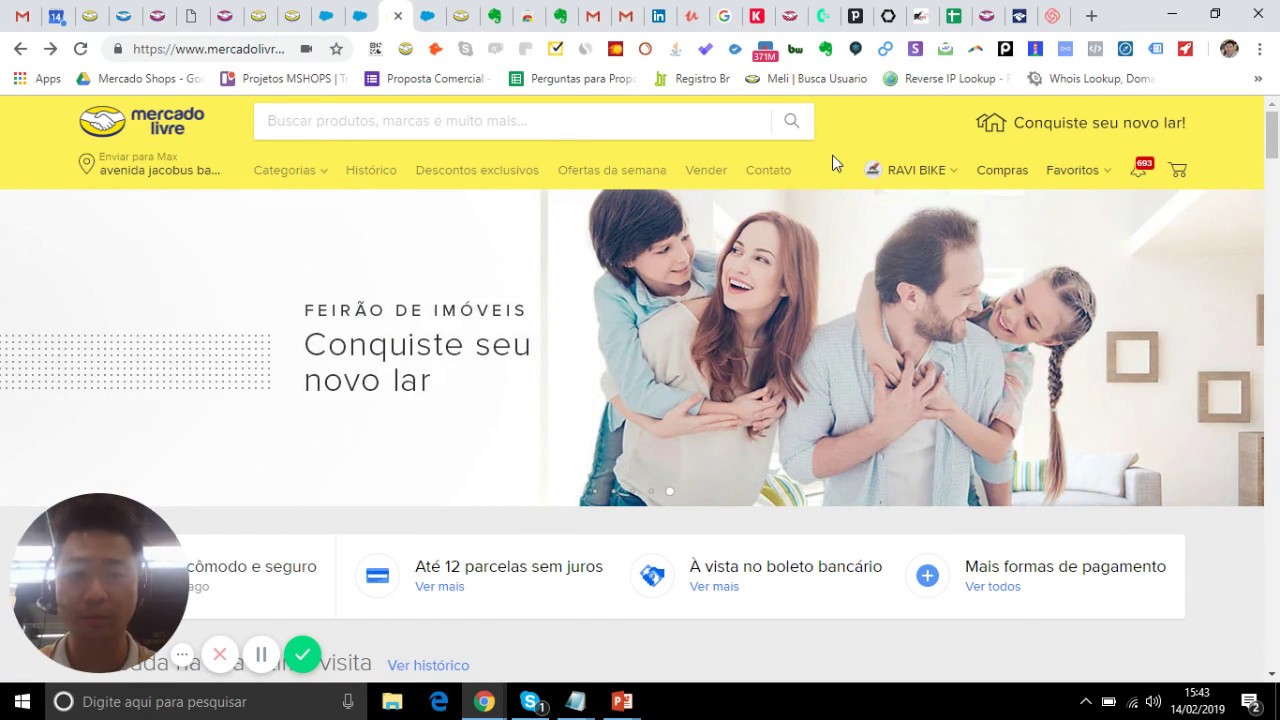Viewport: 1280px width, 720px height.
Task: Open File Explorer from the taskbar
Action: tap(392, 702)
